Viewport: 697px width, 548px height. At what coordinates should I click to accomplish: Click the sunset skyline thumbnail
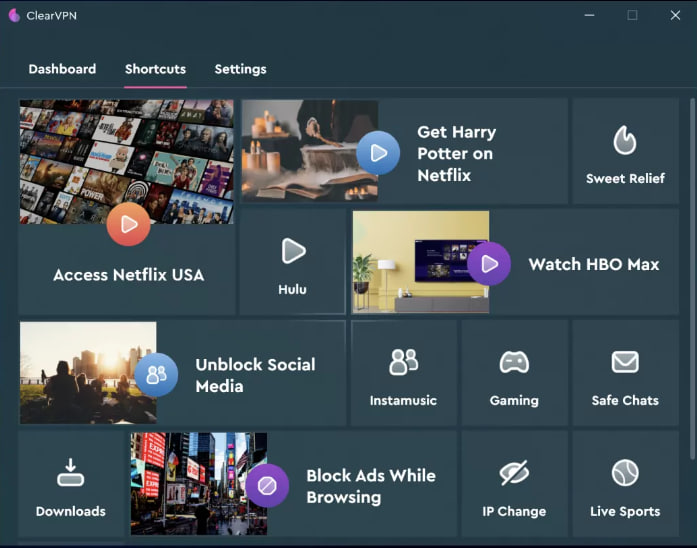click(x=88, y=373)
